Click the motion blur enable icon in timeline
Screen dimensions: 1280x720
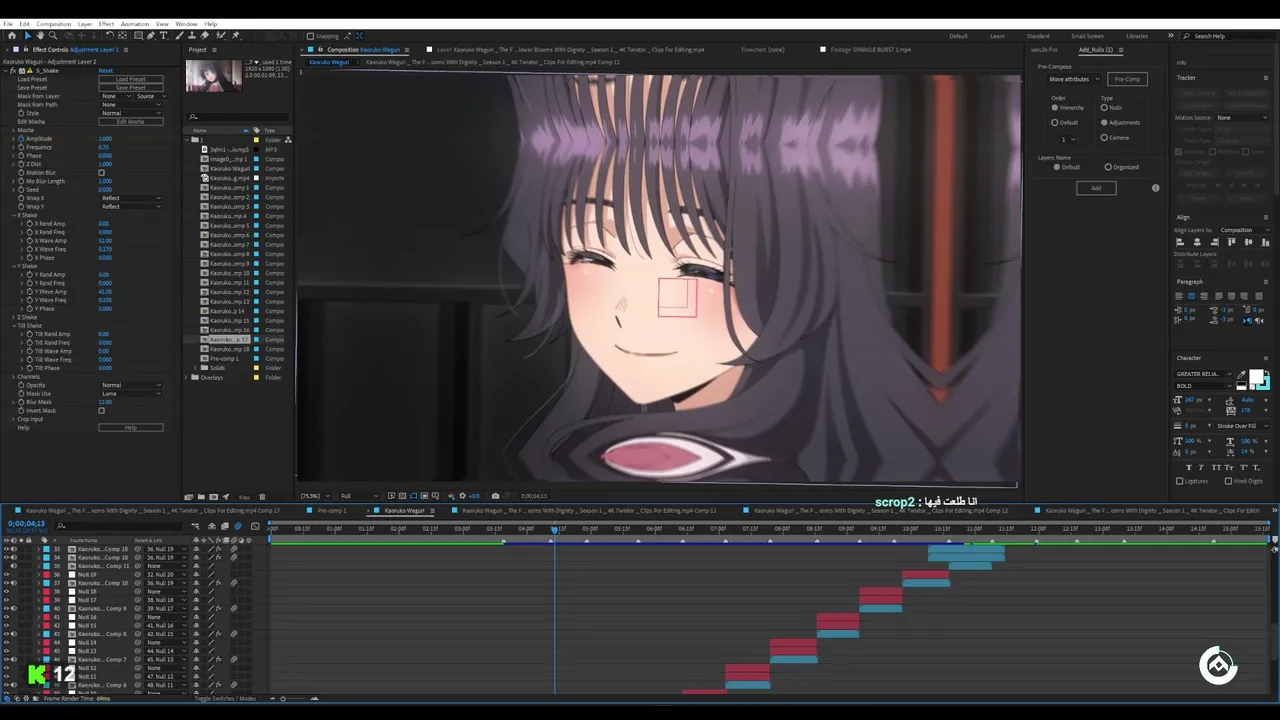pyautogui.click(x=238, y=526)
